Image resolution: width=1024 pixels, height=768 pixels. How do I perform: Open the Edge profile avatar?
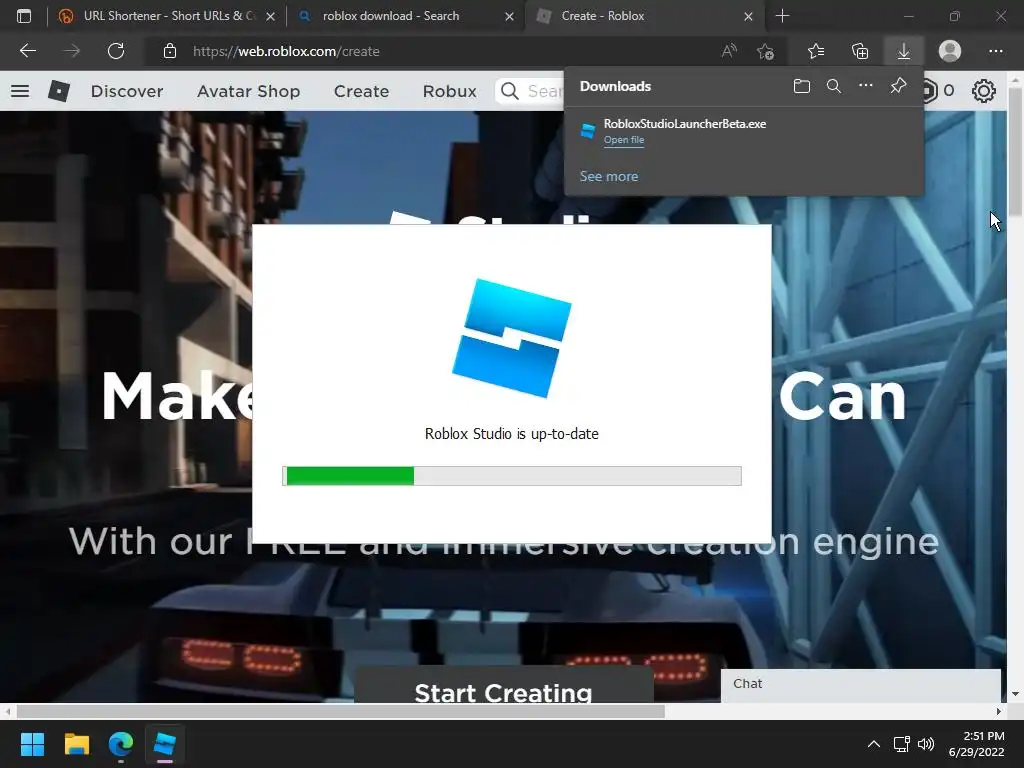pos(950,51)
